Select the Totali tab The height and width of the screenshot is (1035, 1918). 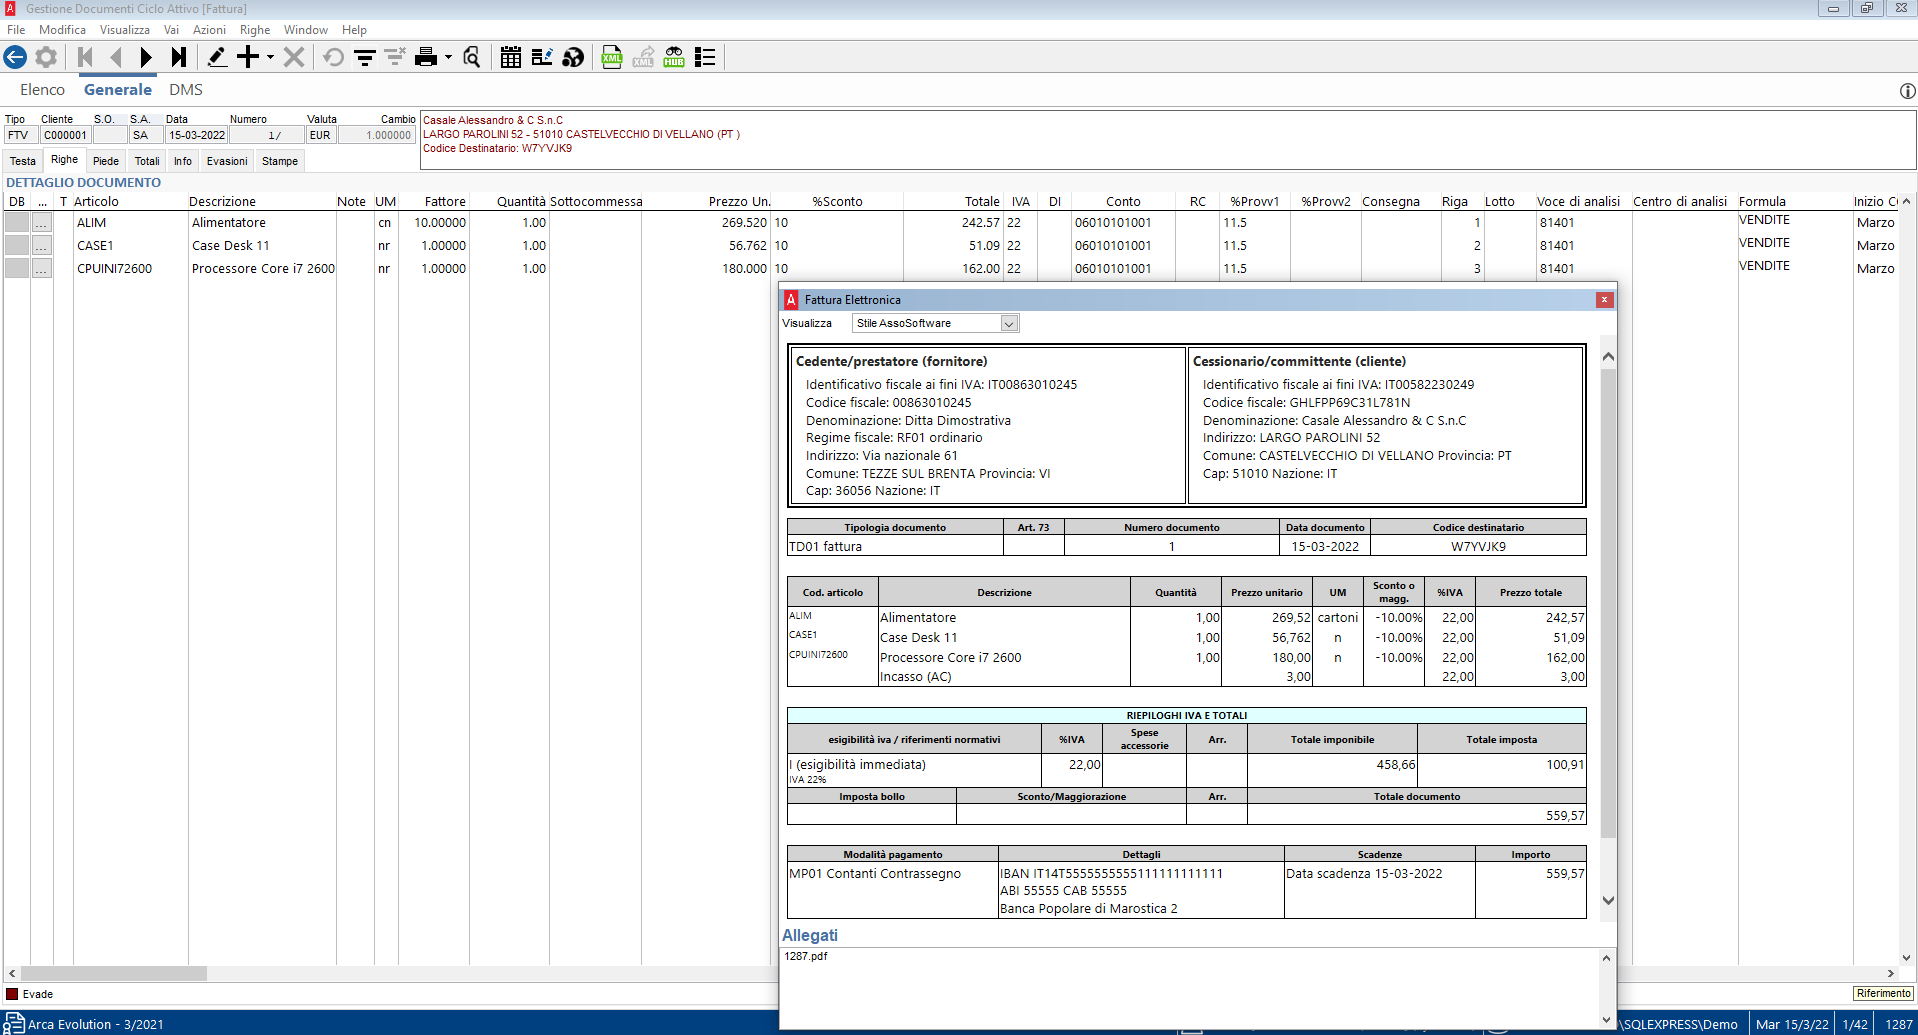[147, 161]
